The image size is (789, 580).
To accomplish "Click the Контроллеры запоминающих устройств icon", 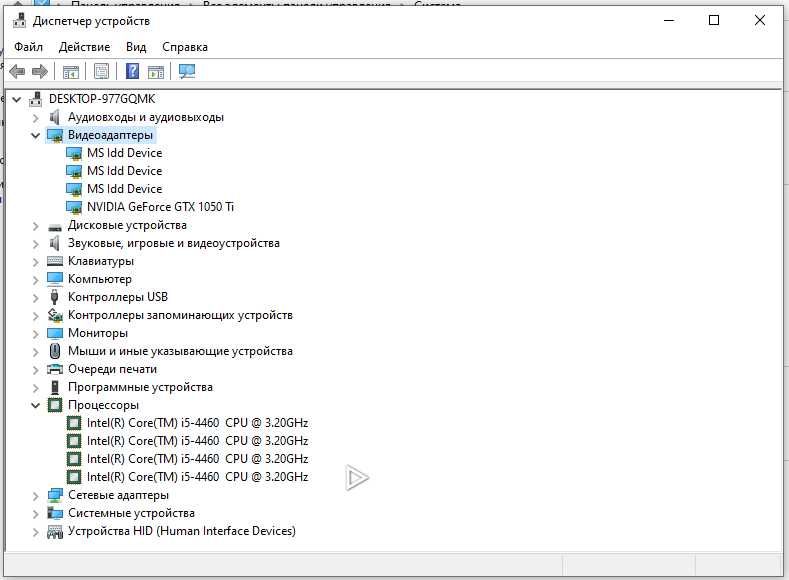I will tap(55, 315).
